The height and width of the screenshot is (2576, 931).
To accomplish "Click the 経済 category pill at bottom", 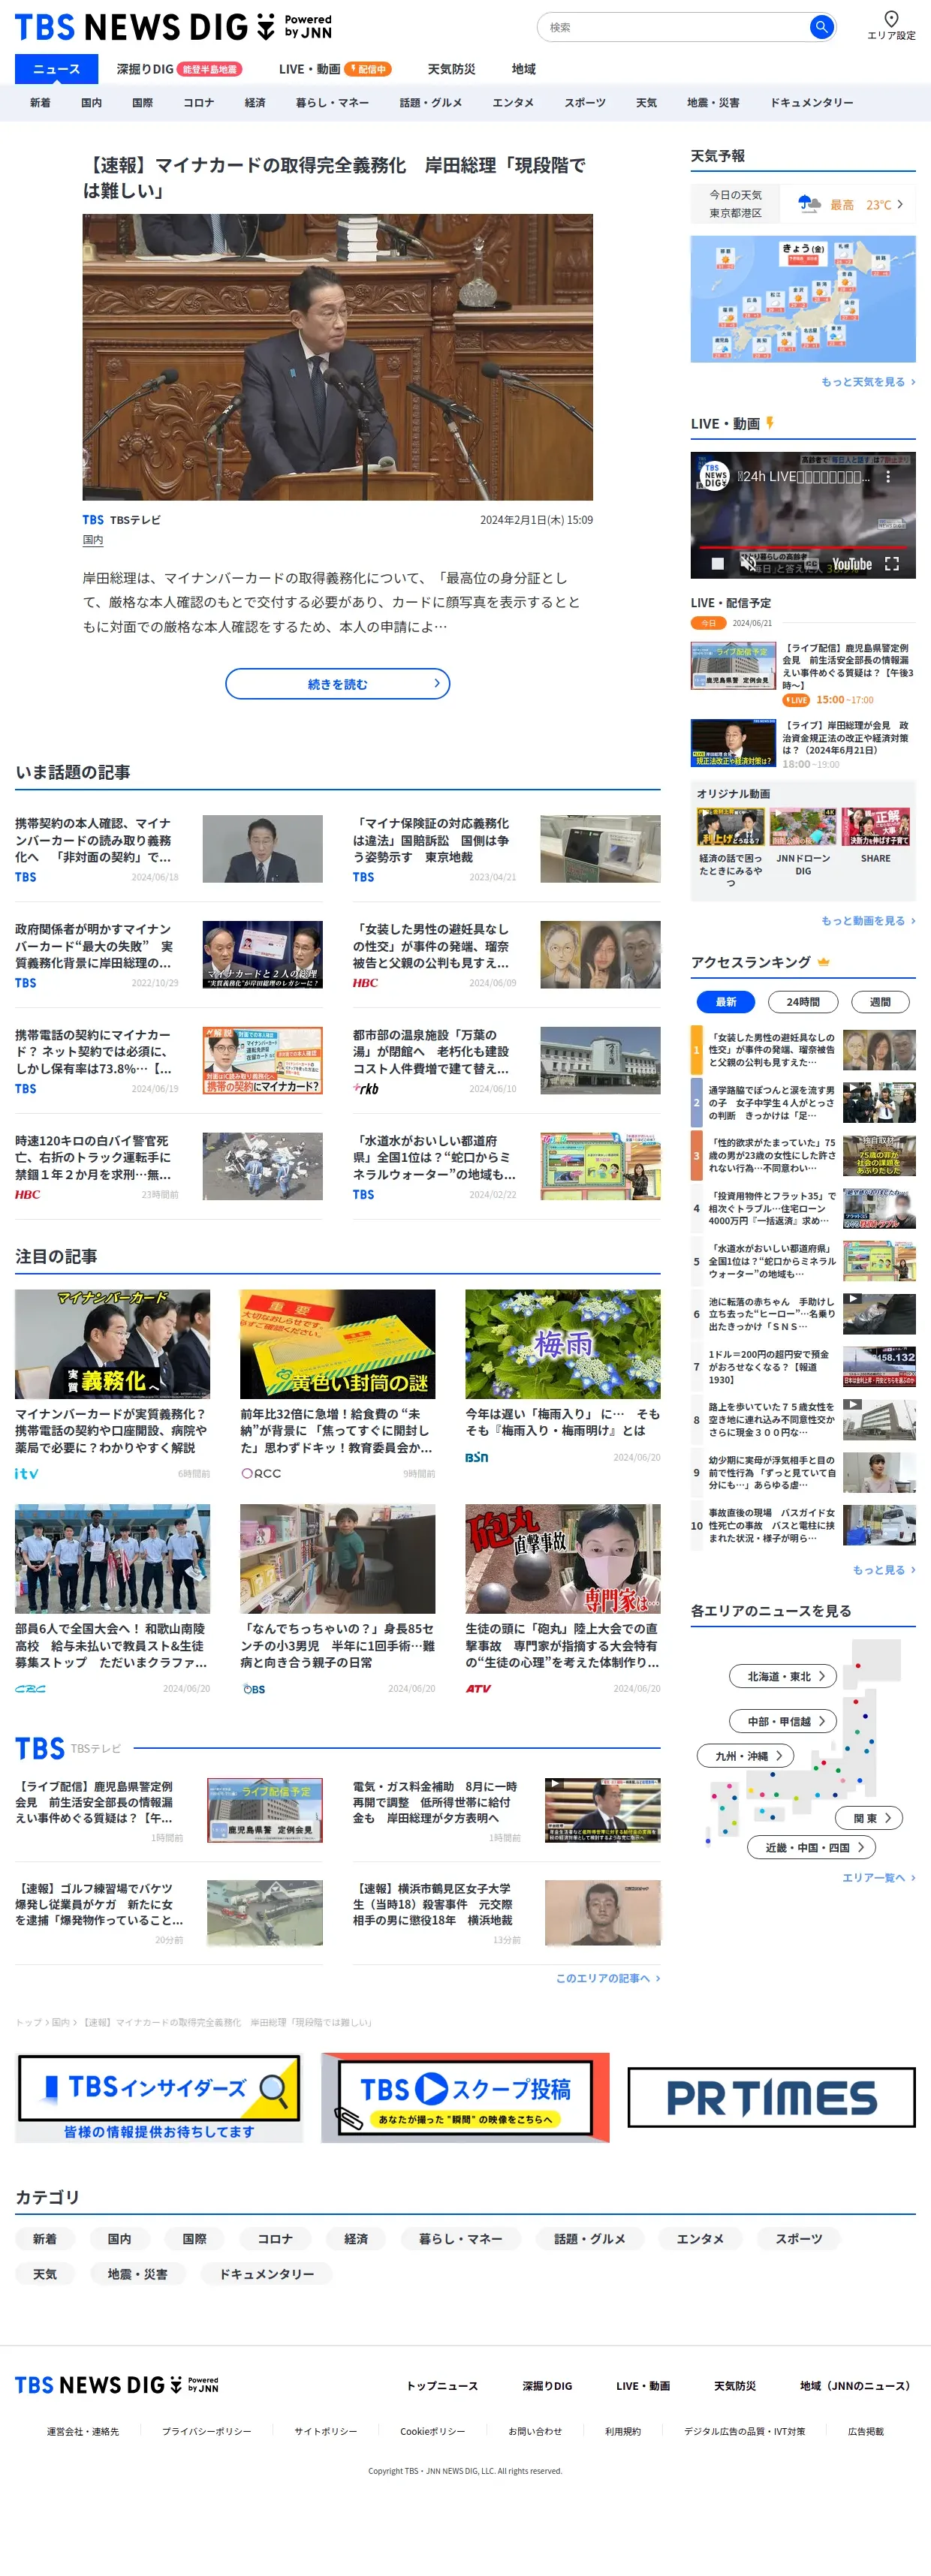I will pyautogui.click(x=356, y=2239).
